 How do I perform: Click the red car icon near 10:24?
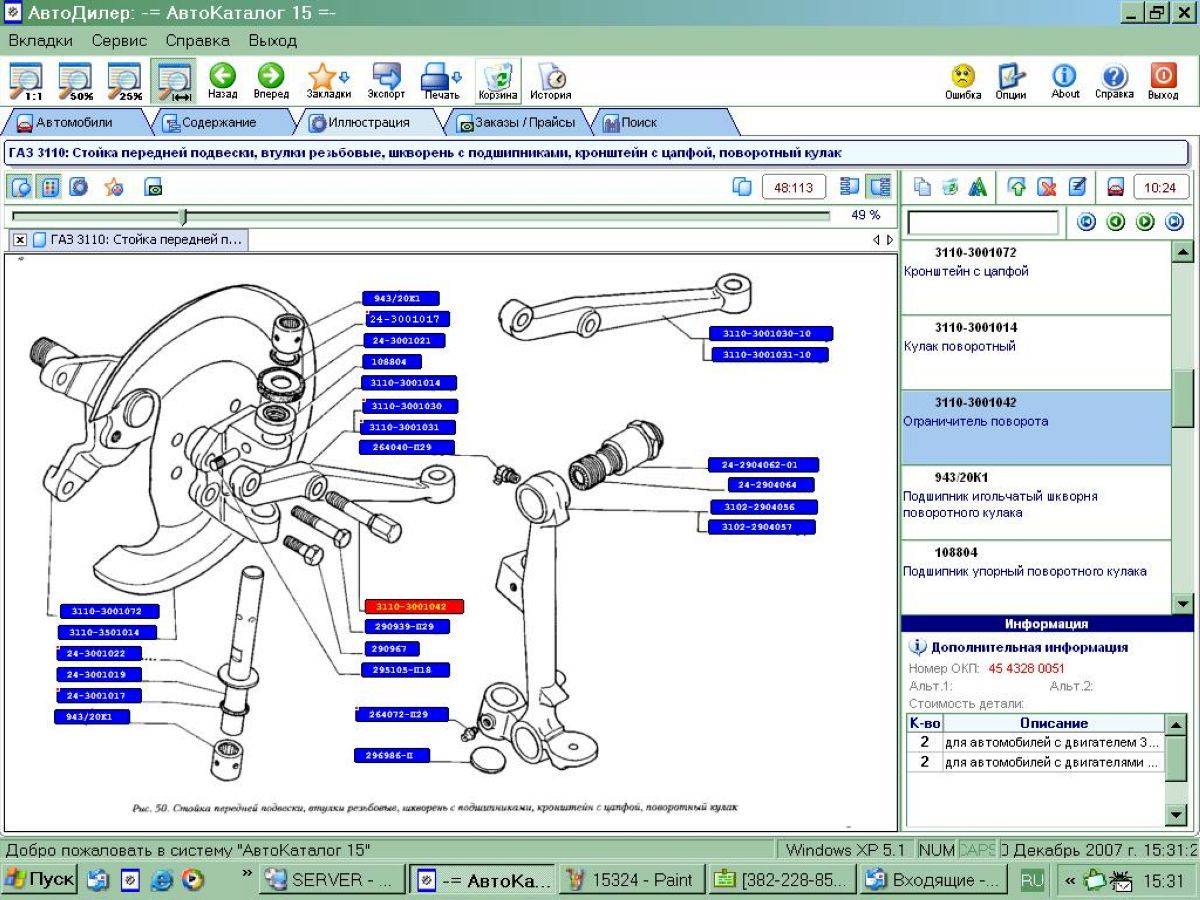click(x=1115, y=187)
